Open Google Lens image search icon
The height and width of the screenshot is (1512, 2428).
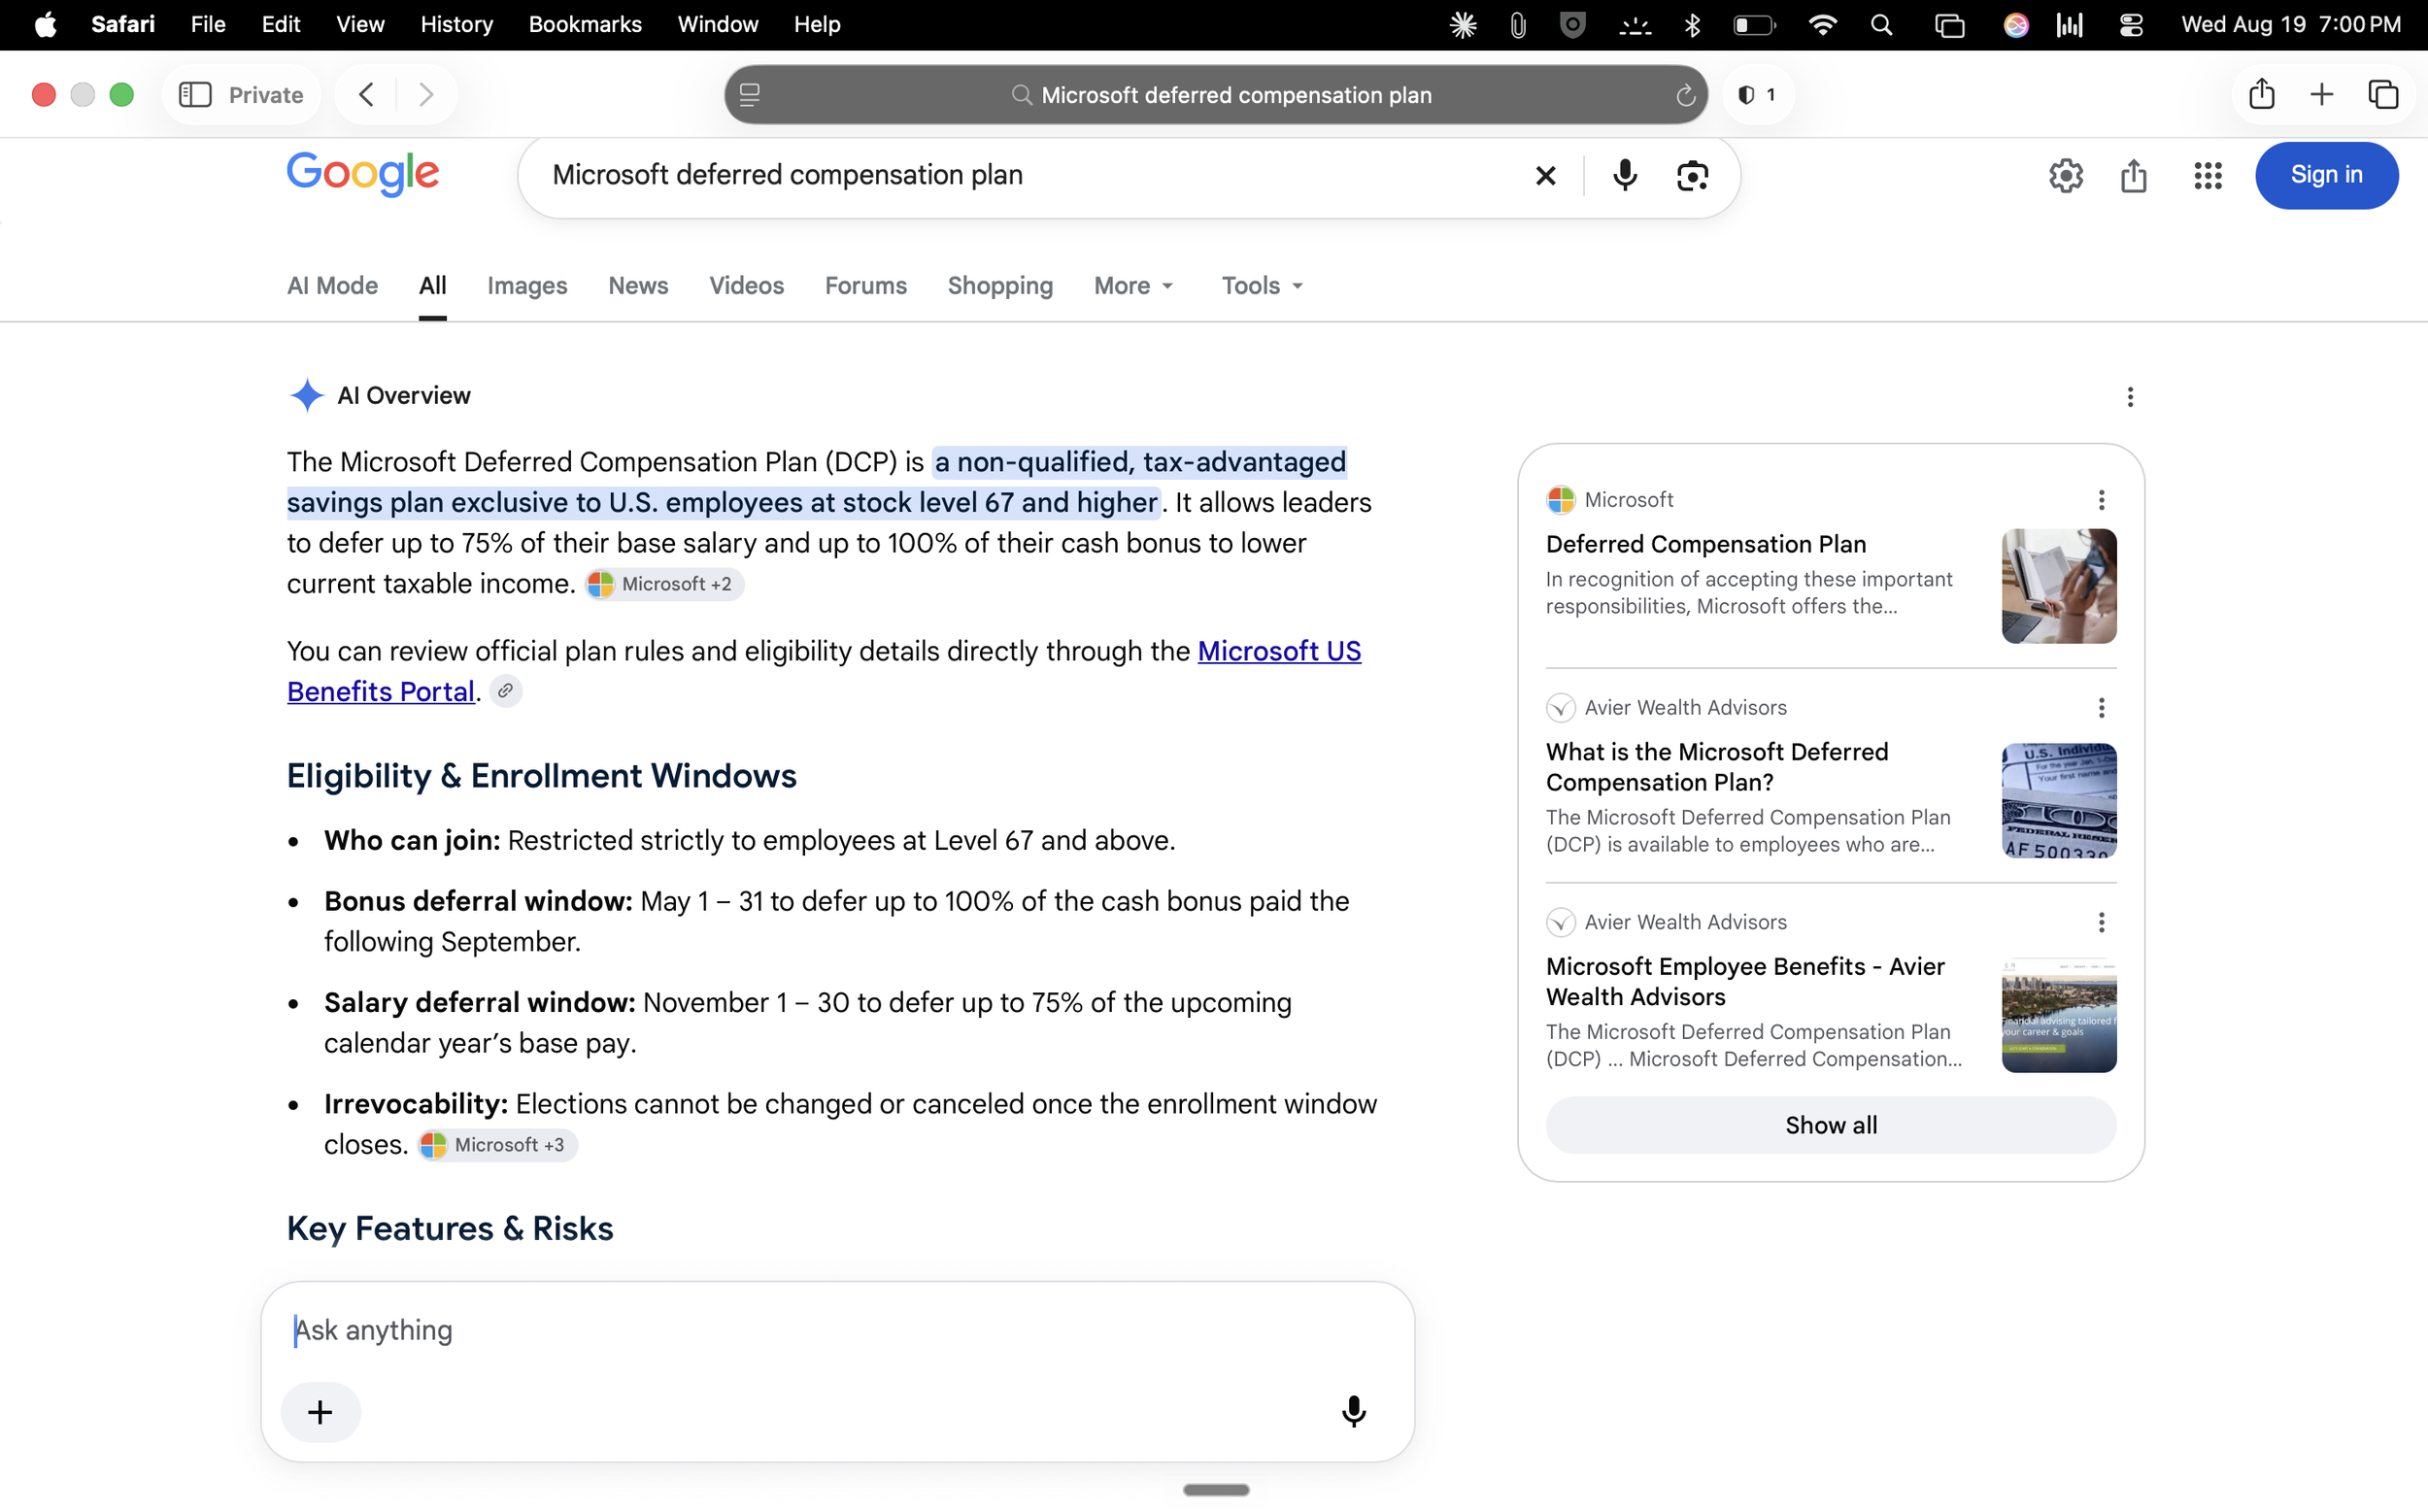click(x=1692, y=176)
